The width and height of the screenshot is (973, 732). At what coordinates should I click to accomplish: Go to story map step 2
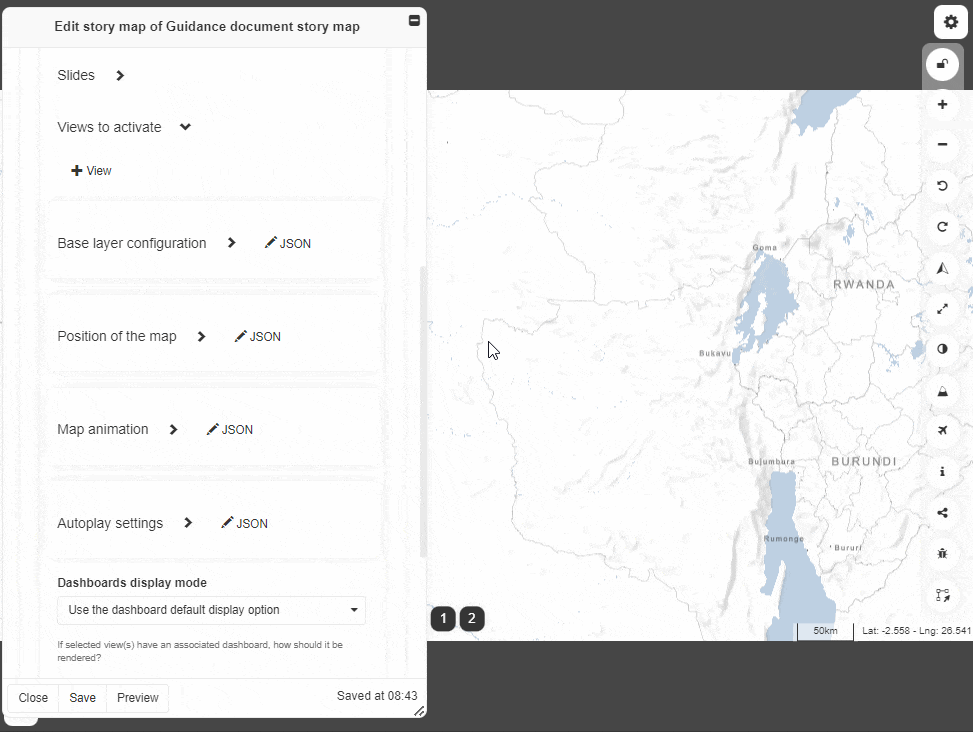[472, 619]
